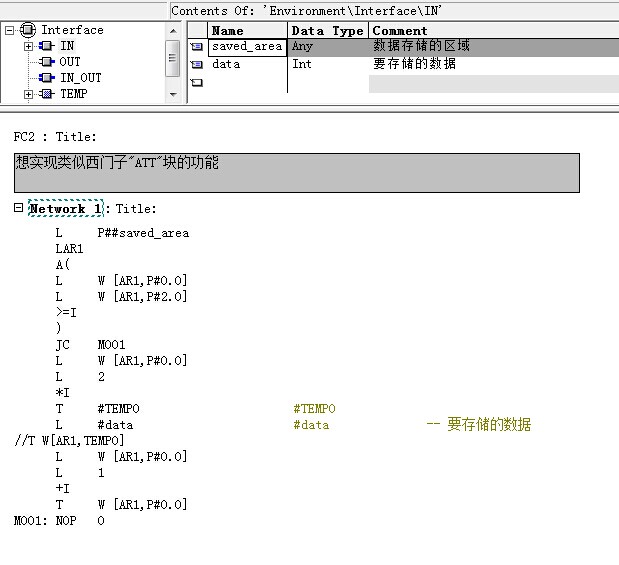
Task: Collapse the Interface root tree node
Action: point(9,30)
